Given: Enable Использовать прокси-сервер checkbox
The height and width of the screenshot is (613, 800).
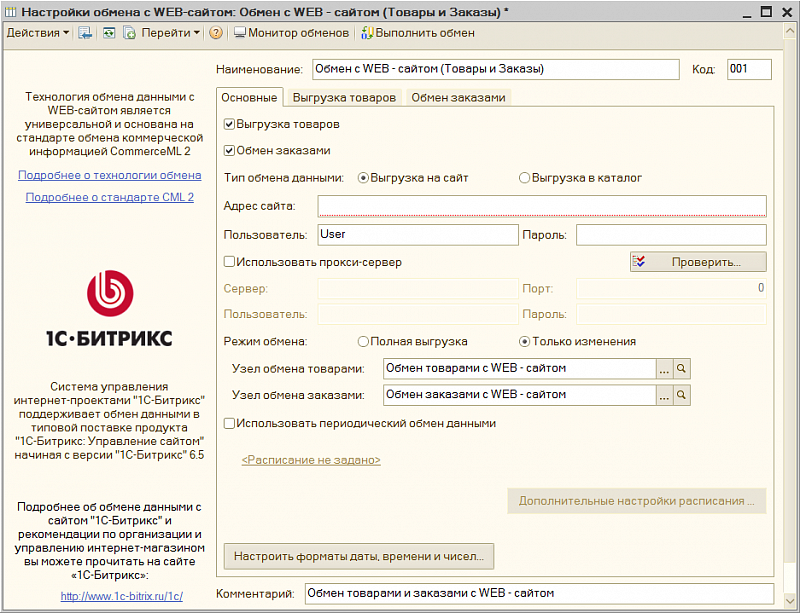Looking at the screenshot, I should coord(229,262).
